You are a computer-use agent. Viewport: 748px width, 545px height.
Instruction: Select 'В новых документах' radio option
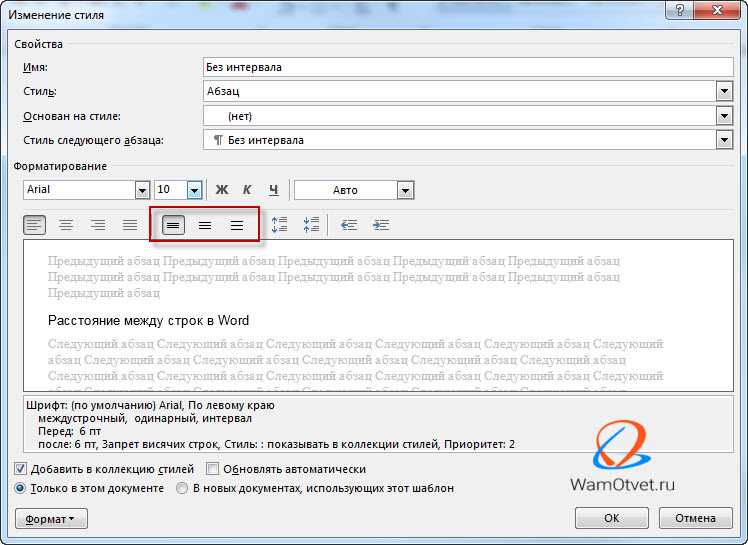(182, 488)
